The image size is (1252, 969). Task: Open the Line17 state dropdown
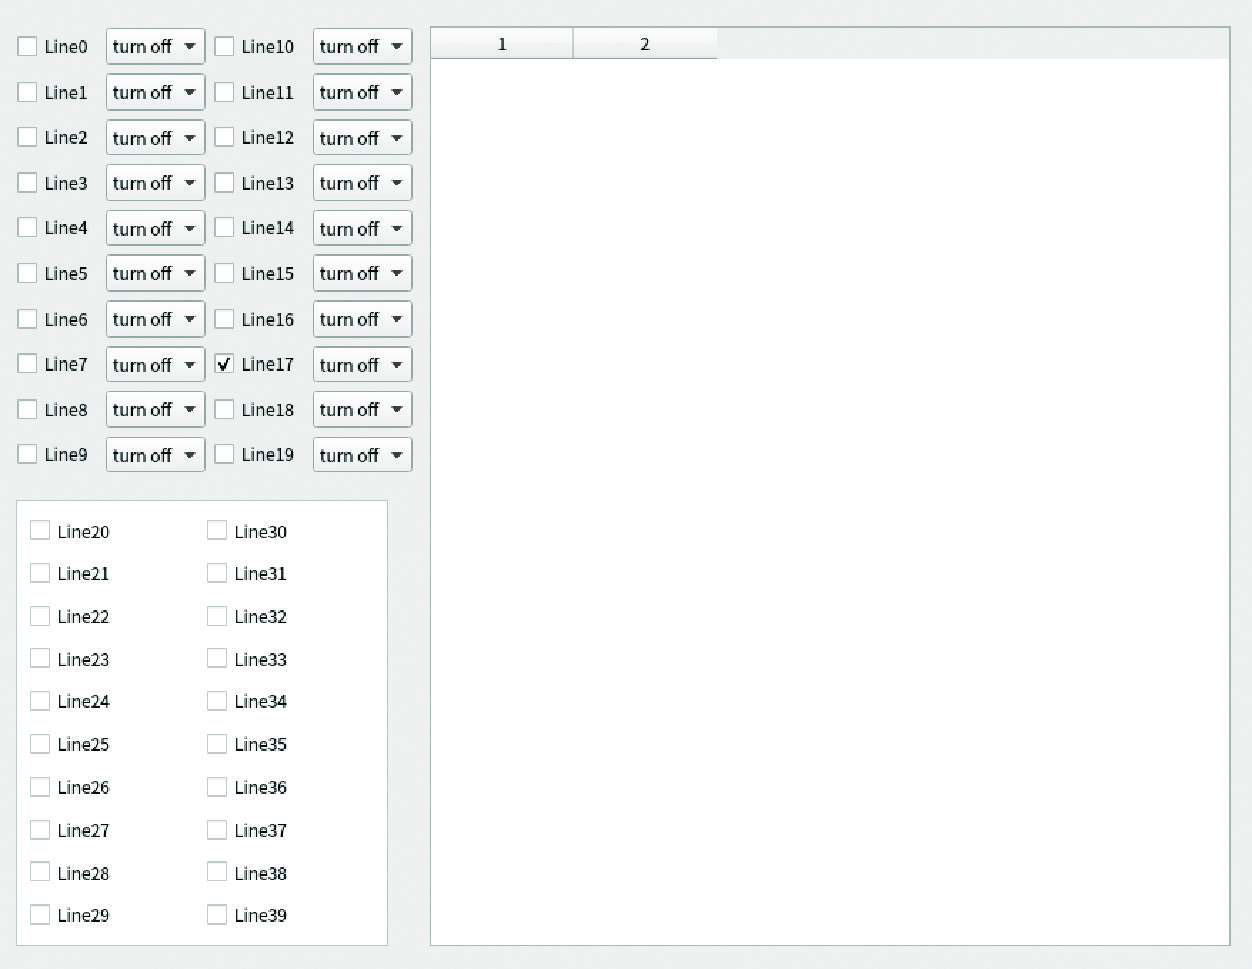point(362,365)
